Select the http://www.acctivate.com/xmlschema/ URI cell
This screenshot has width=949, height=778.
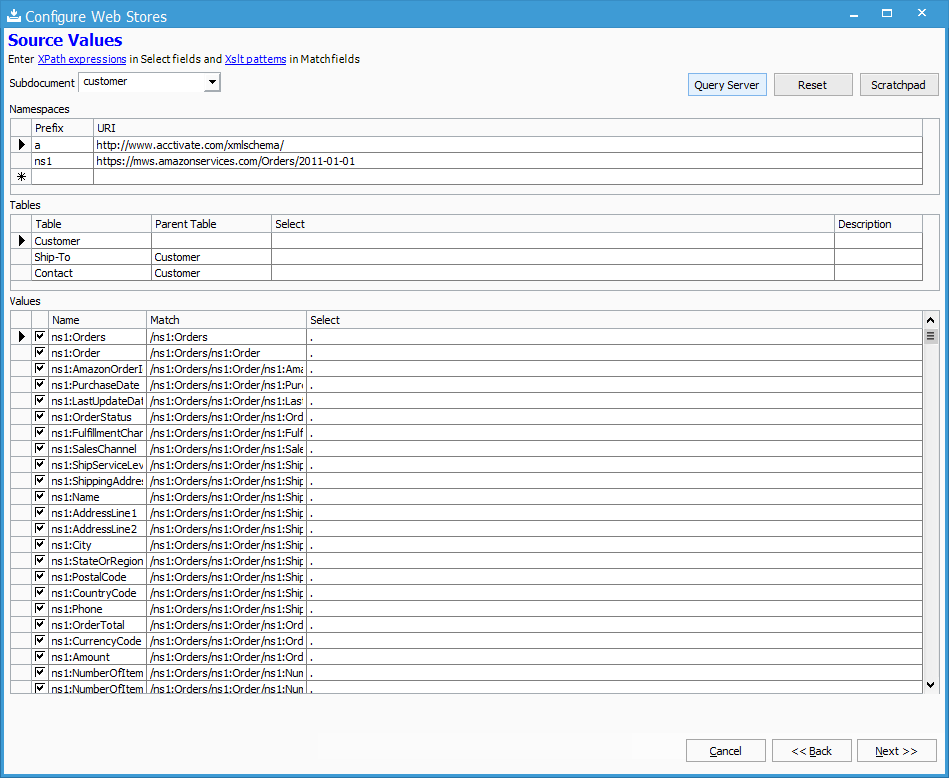pos(508,145)
